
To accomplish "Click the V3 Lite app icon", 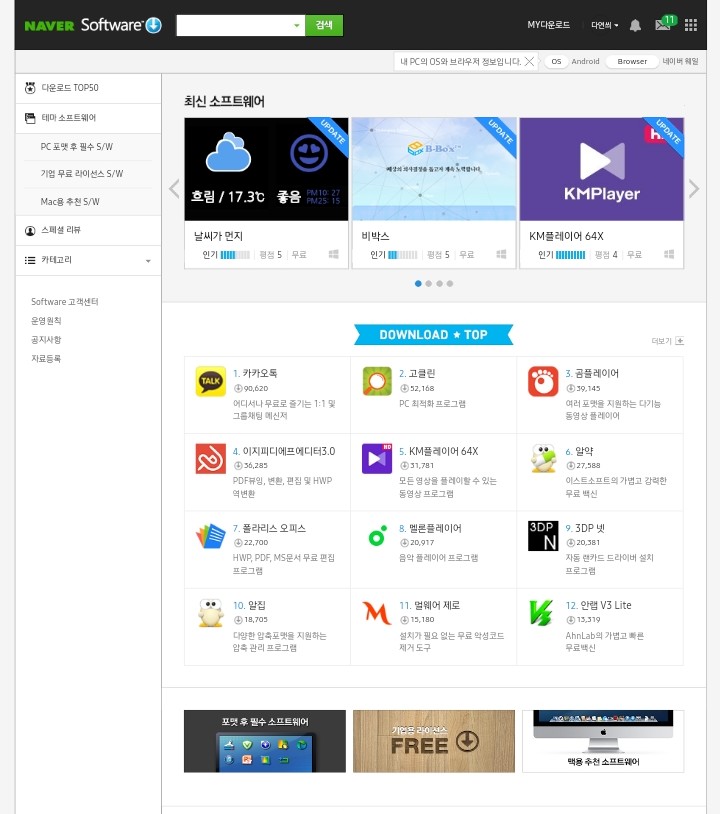I will [543, 612].
